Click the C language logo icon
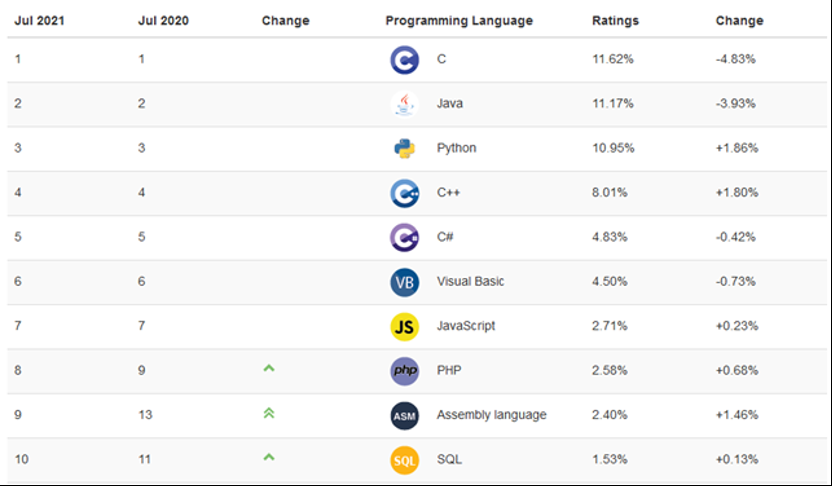The height and width of the screenshot is (486, 832). click(x=405, y=60)
